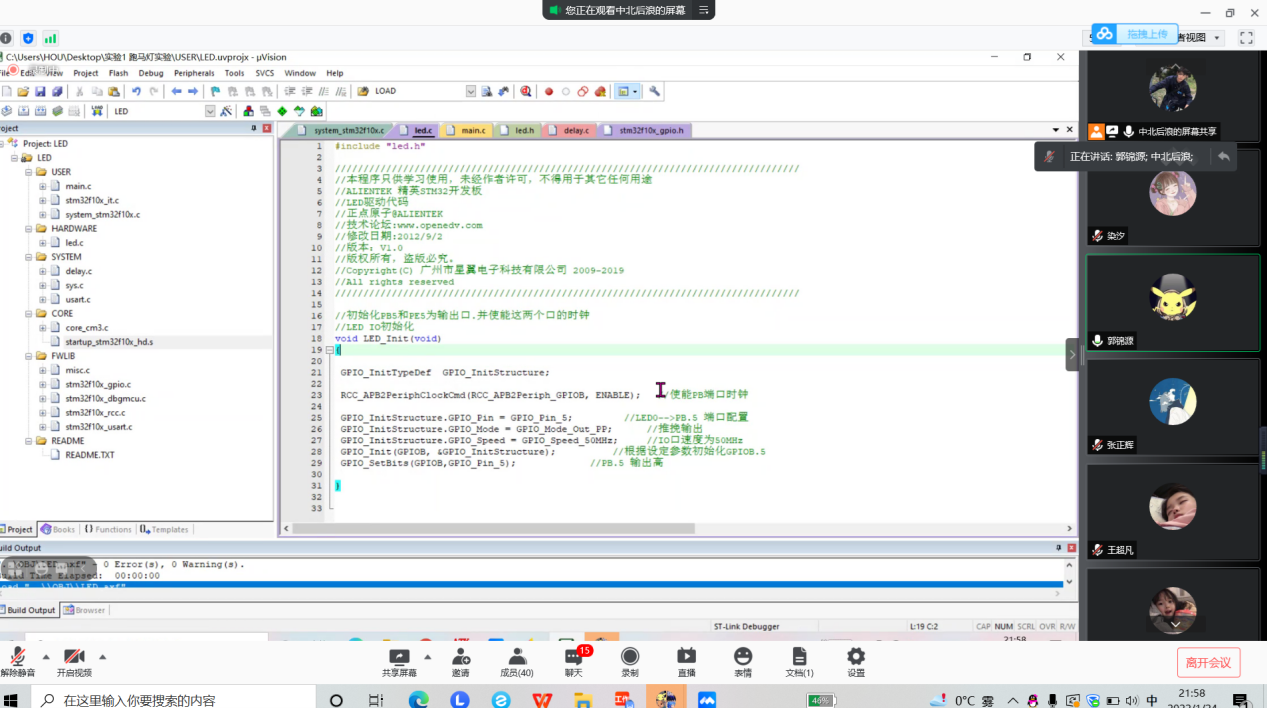Expand the stm32f10x_gpio.c tree node

click(x=43, y=384)
